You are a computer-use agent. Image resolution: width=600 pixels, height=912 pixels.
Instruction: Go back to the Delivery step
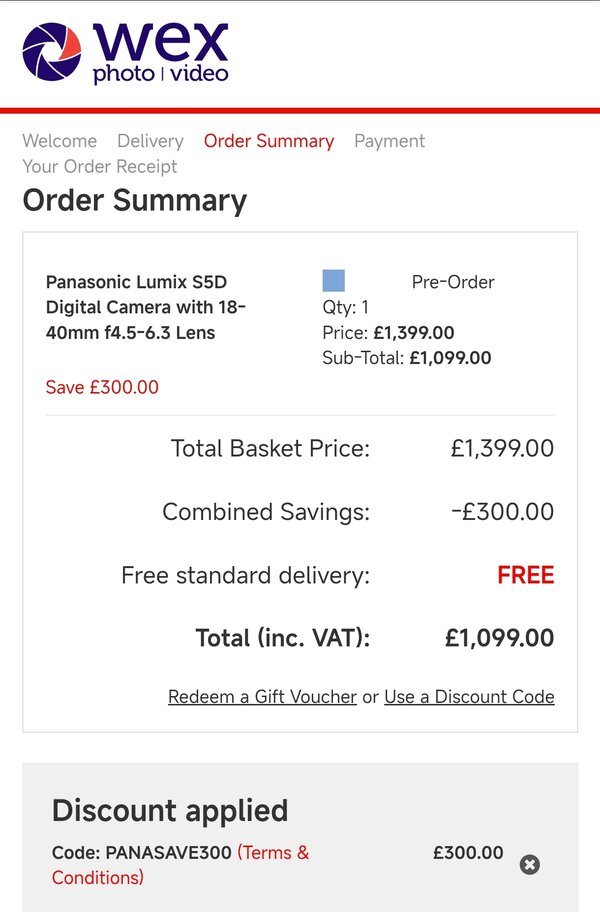pyautogui.click(x=150, y=141)
